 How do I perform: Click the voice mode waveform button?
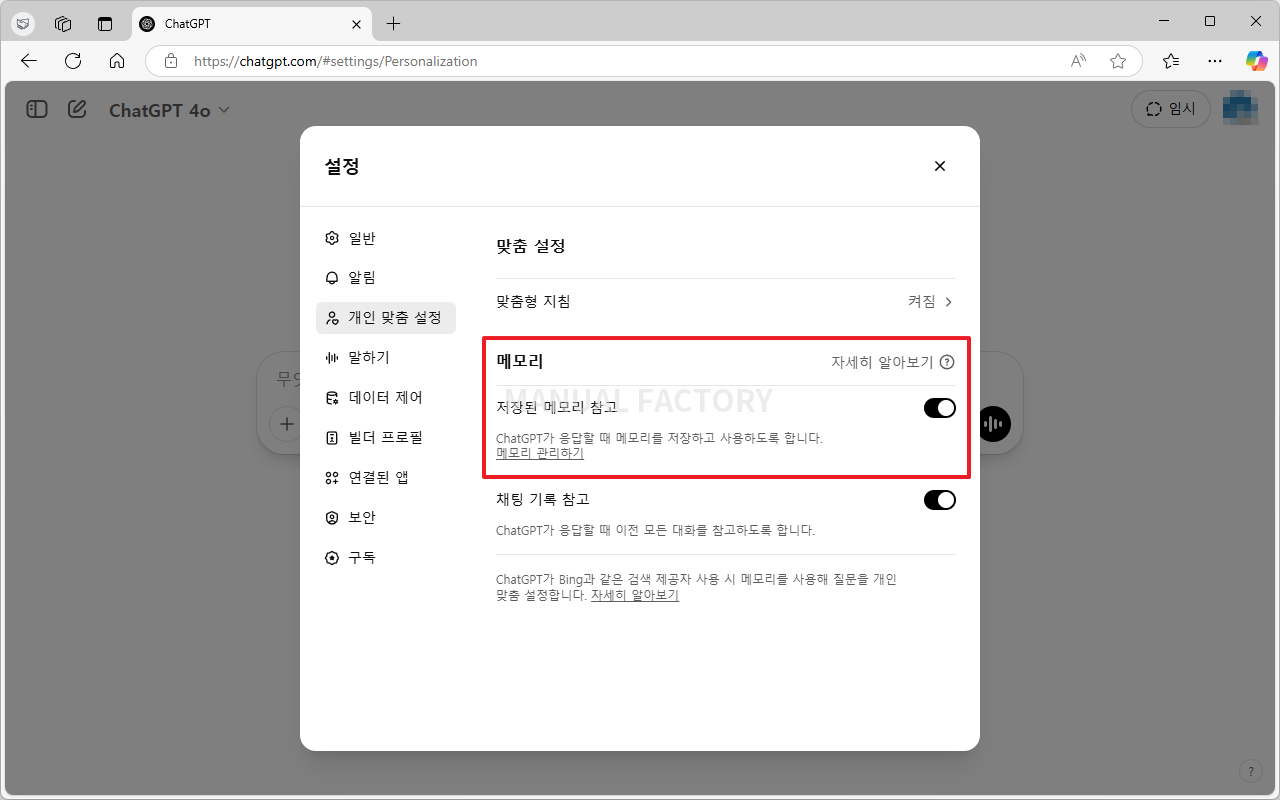pos(993,424)
